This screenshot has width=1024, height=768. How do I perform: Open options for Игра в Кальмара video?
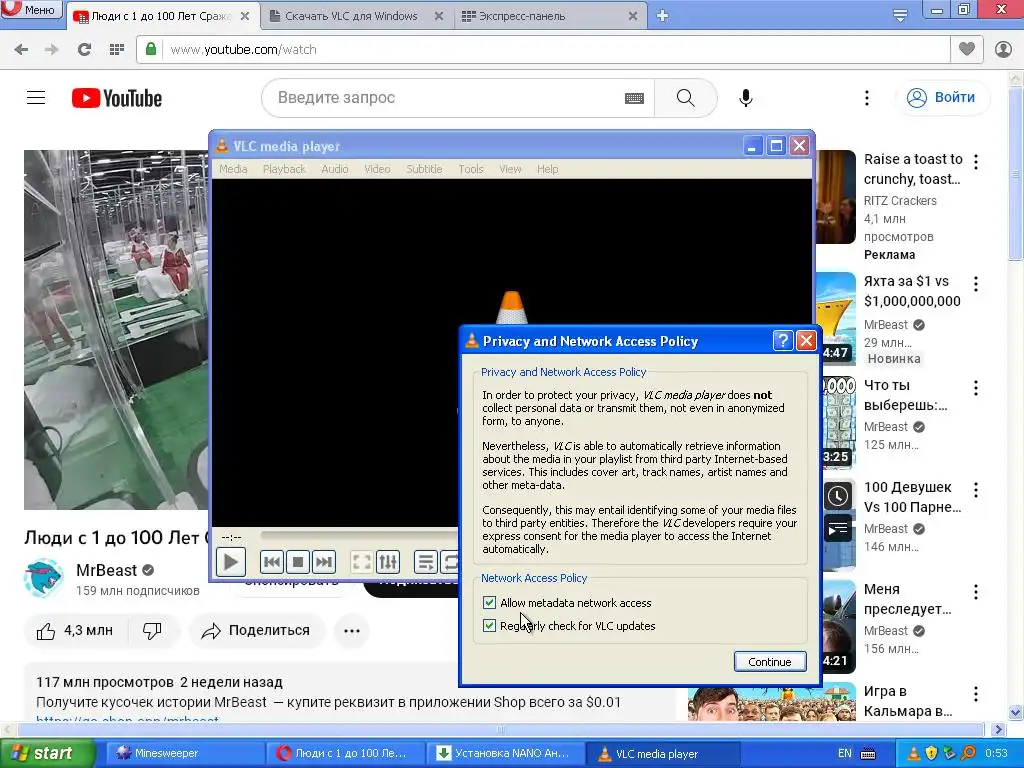pos(976,694)
